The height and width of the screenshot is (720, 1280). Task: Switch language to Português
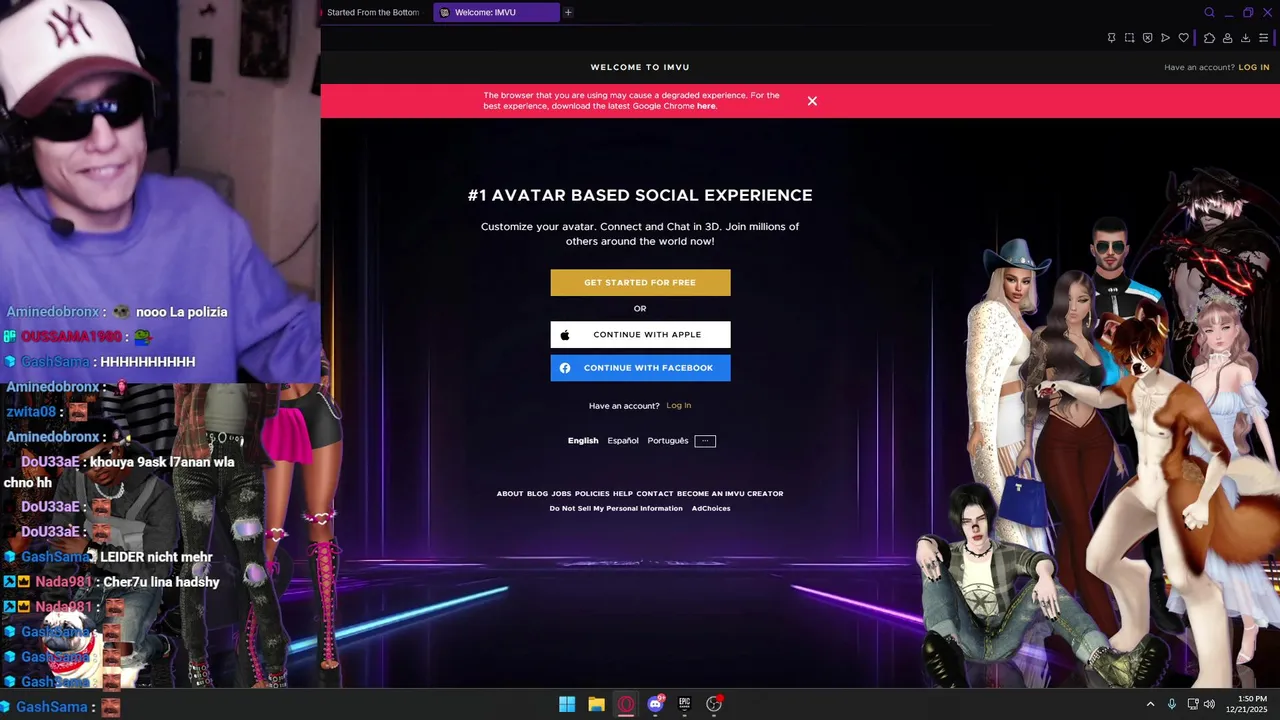pyautogui.click(x=668, y=441)
